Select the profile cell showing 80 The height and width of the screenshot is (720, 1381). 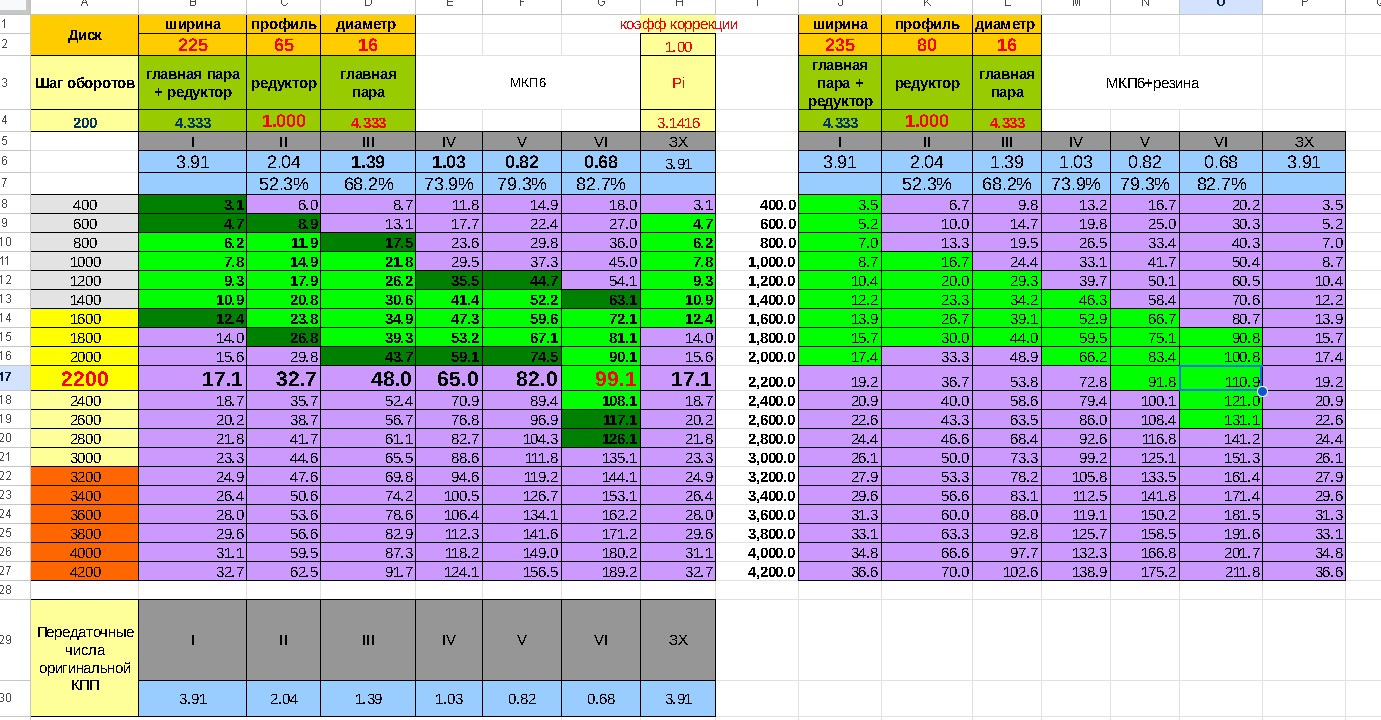pos(926,45)
